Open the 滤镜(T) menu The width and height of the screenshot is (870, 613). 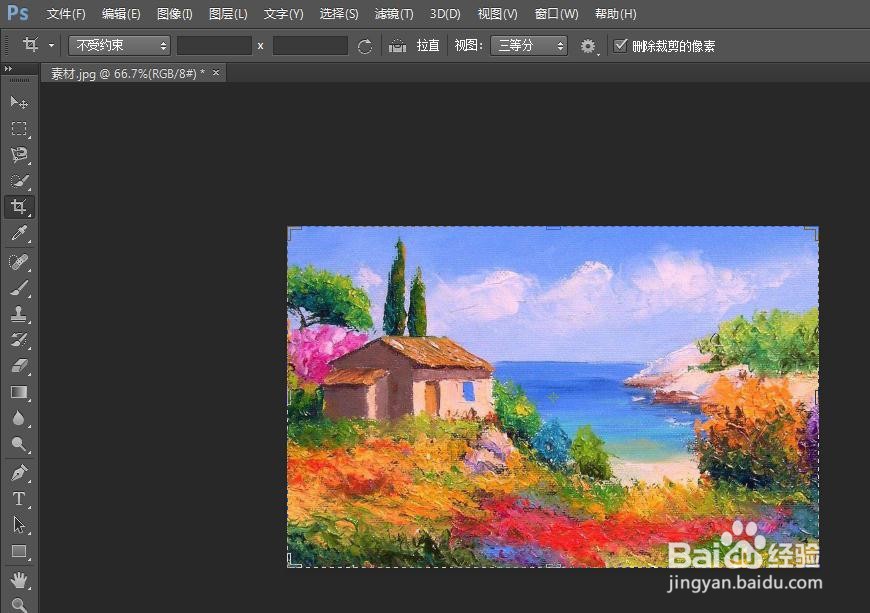393,13
